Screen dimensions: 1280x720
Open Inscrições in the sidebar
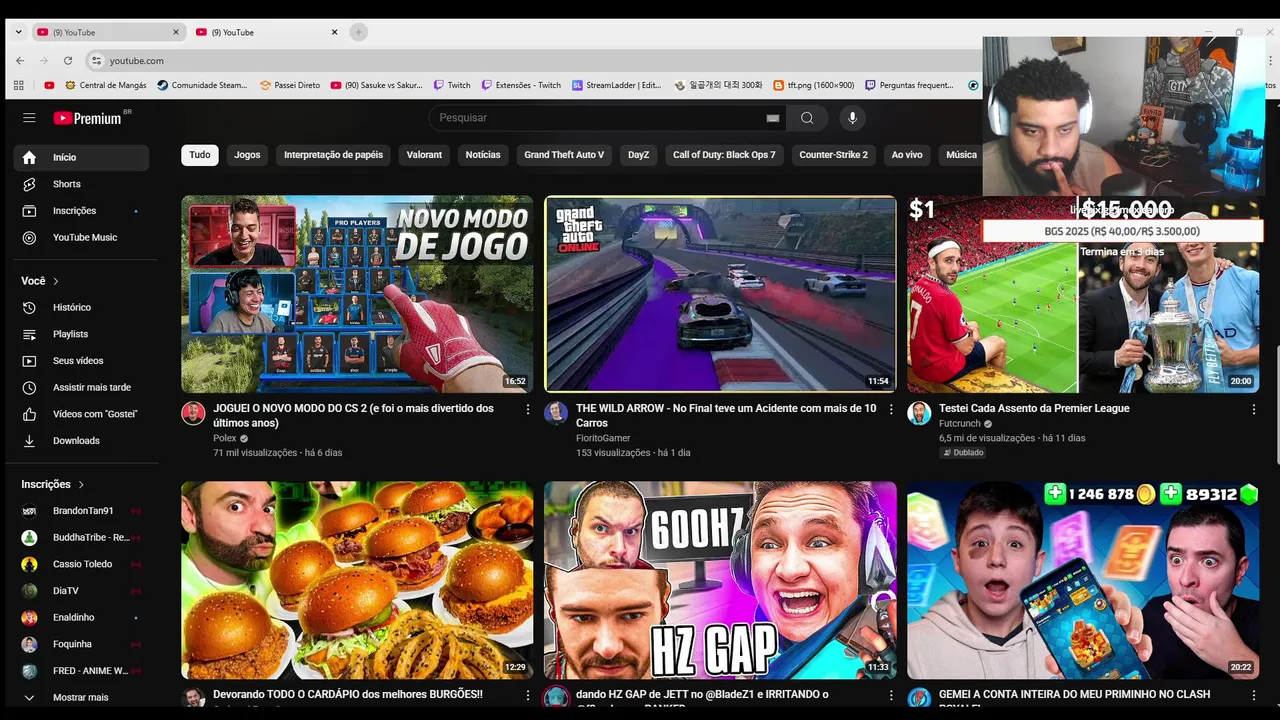click(x=81, y=211)
